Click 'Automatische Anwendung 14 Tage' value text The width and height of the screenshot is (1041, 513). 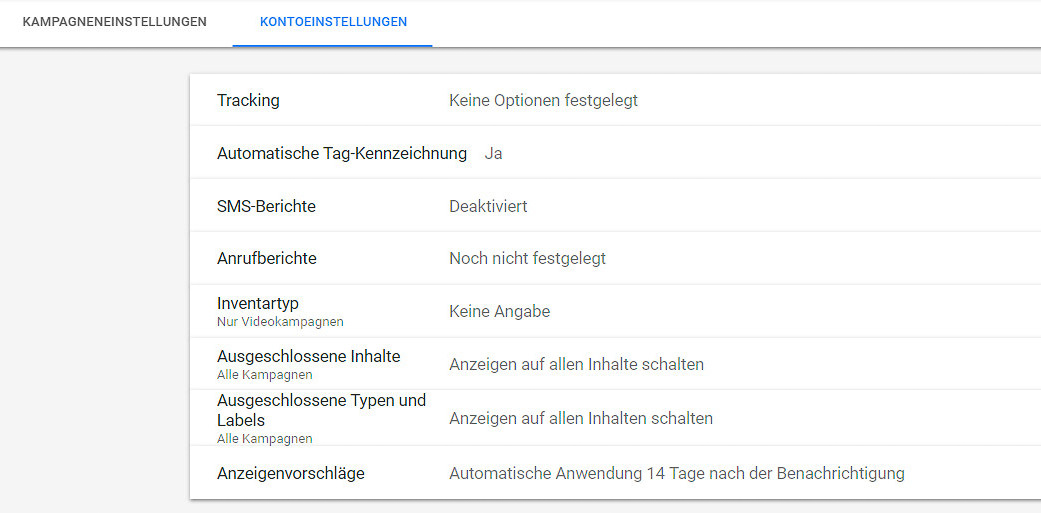click(x=676, y=473)
